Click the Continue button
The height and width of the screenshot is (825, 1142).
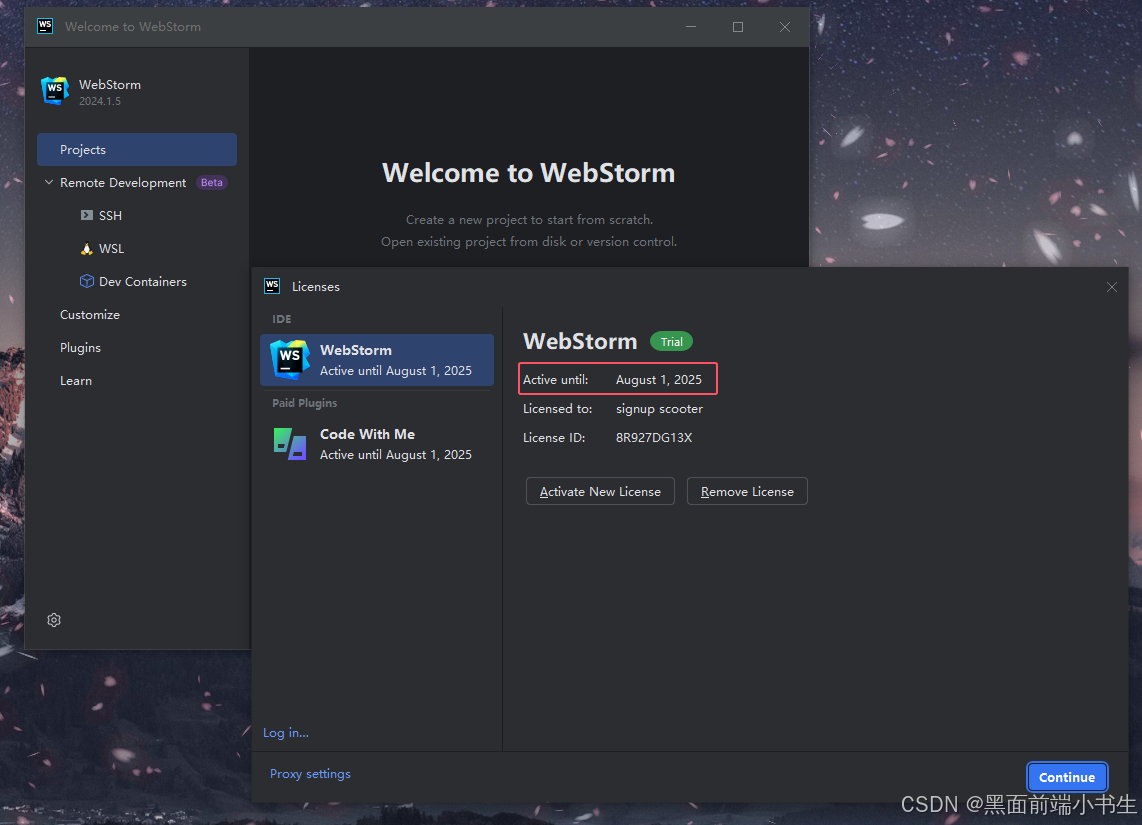[1067, 777]
